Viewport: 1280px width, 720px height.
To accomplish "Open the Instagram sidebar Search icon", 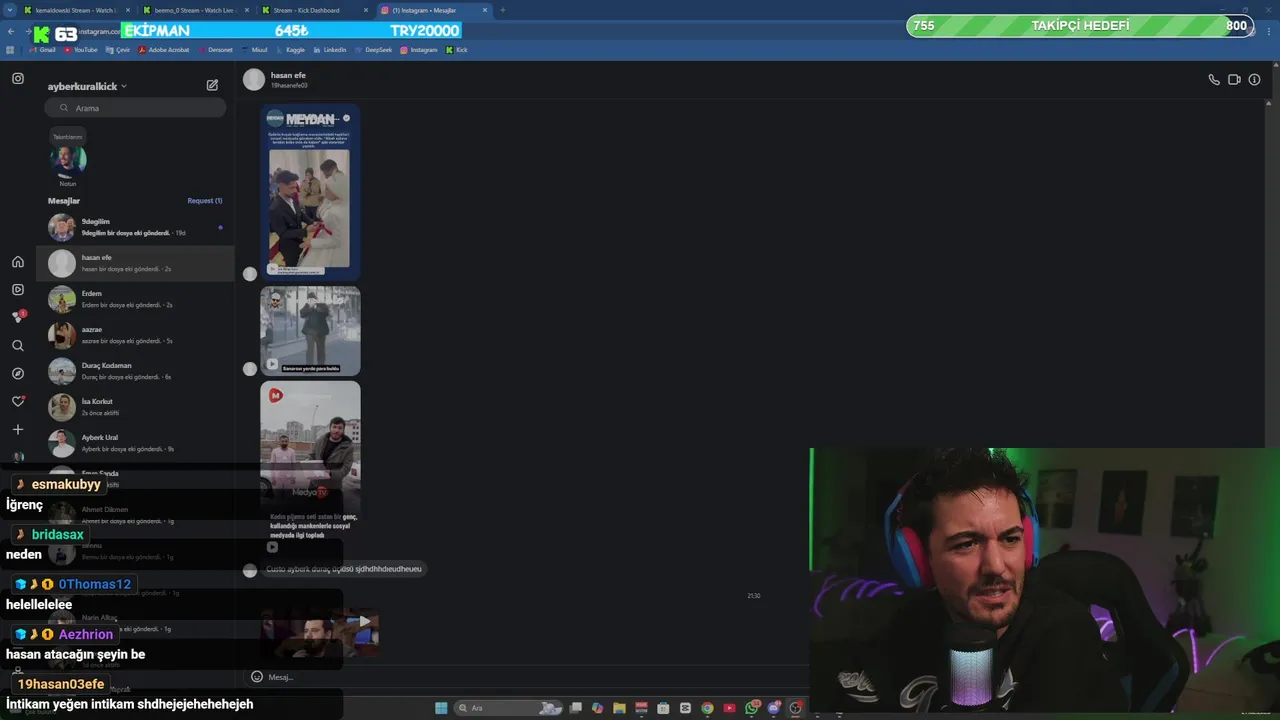I will [x=18, y=345].
